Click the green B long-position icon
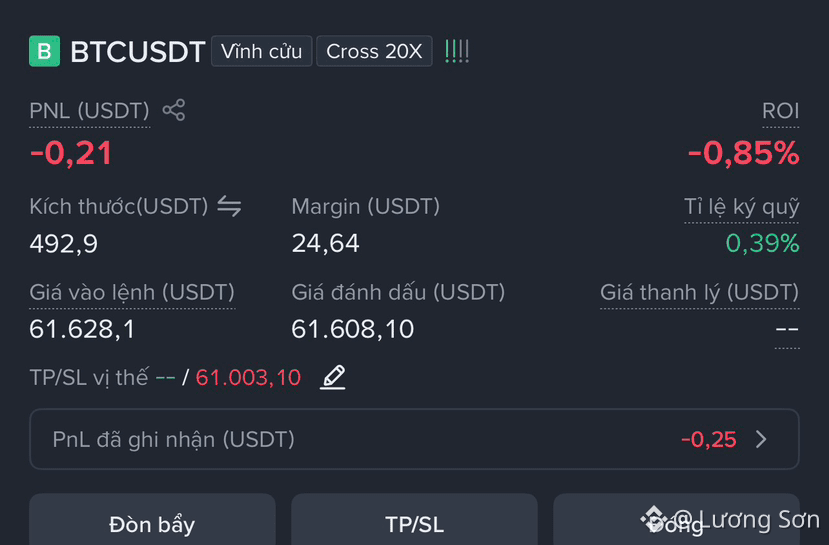Image resolution: width=829 pixels, height=545 pixels. pyautogui.click(x=44, y=51)
